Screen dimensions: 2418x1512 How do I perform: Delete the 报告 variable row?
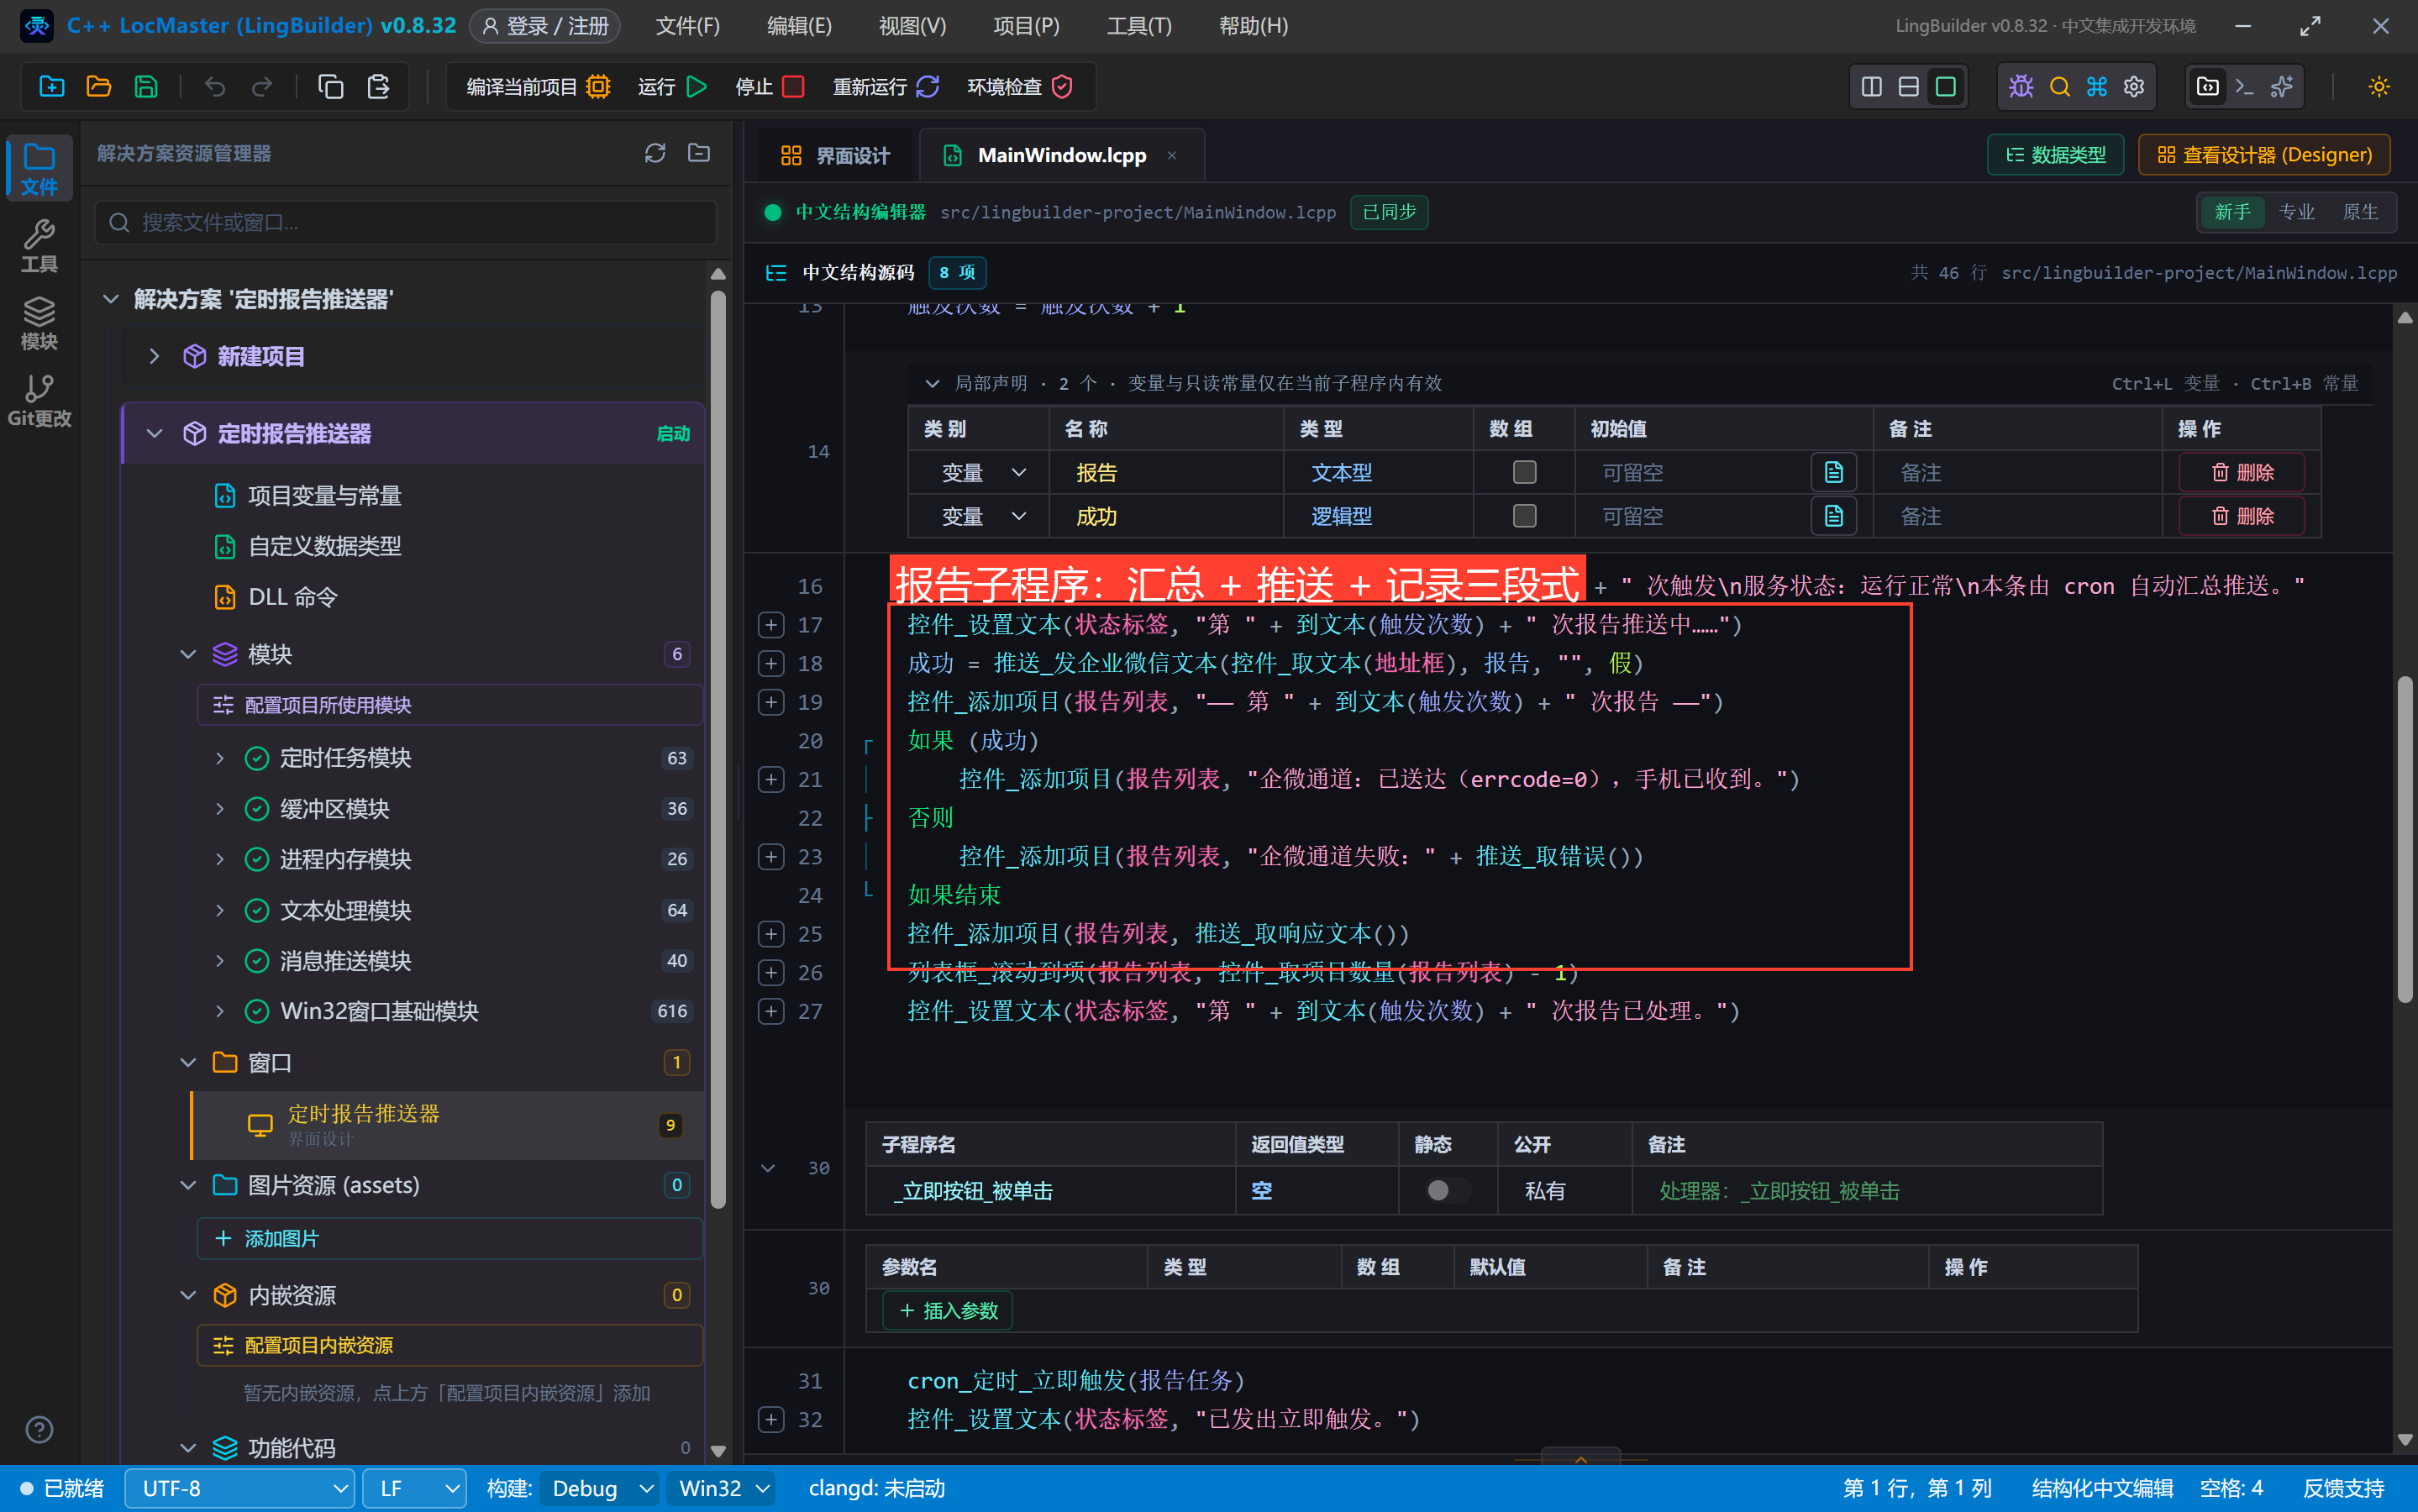click(x=2241, y=472)
